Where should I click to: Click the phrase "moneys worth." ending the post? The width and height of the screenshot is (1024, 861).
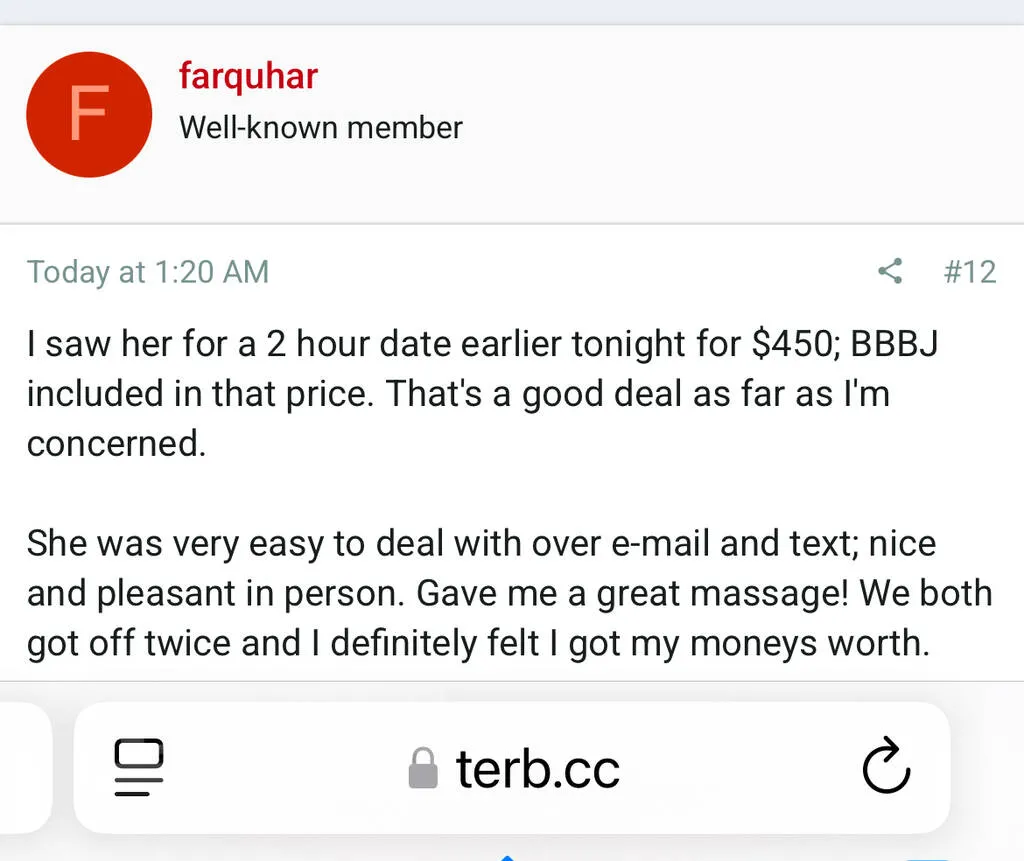click(810, 643)
